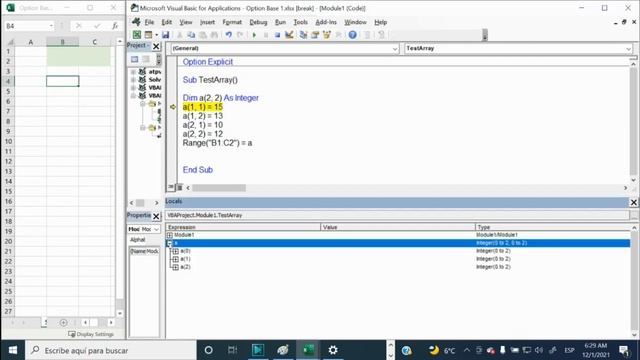Click the fx Insert Function icon in Excel
640x360 pixels.
tap(115, 26)
